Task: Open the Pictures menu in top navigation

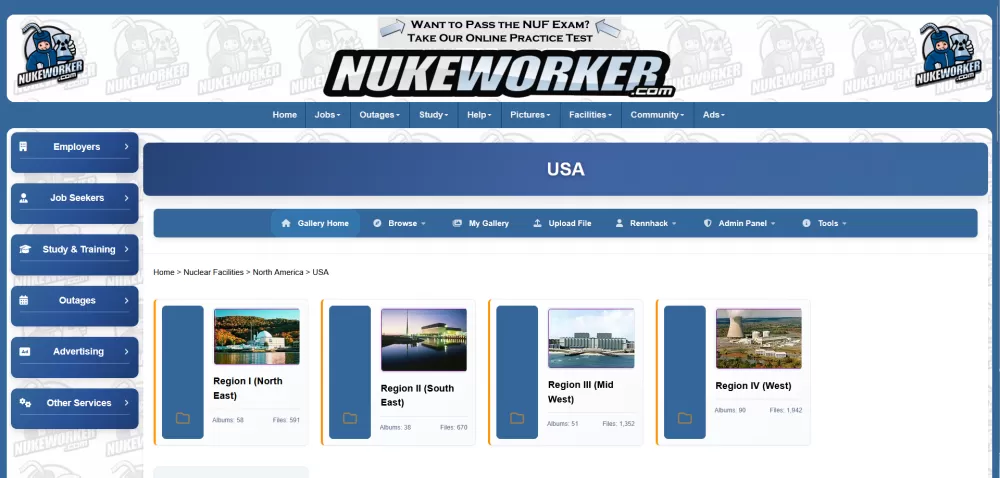Action: tap(531, 115)
